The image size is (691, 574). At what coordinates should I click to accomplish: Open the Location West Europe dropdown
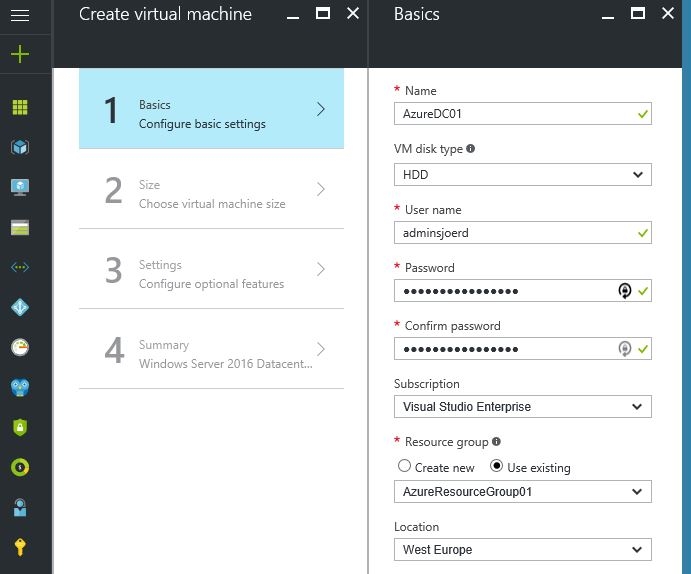[x=522, y=549]
